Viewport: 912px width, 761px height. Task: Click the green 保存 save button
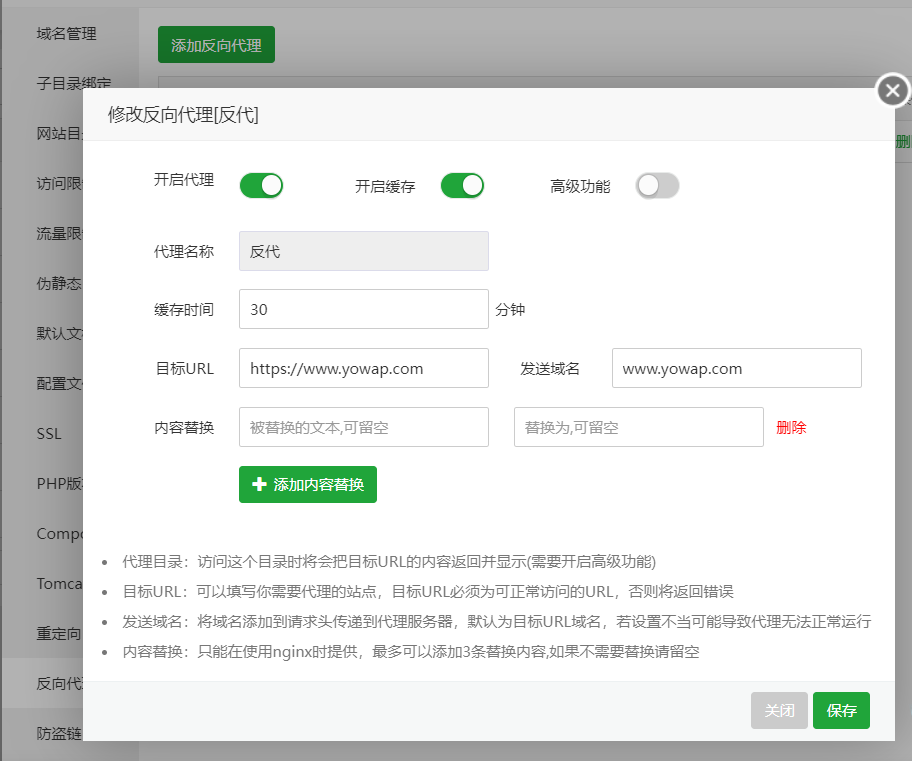coord(841,710)
